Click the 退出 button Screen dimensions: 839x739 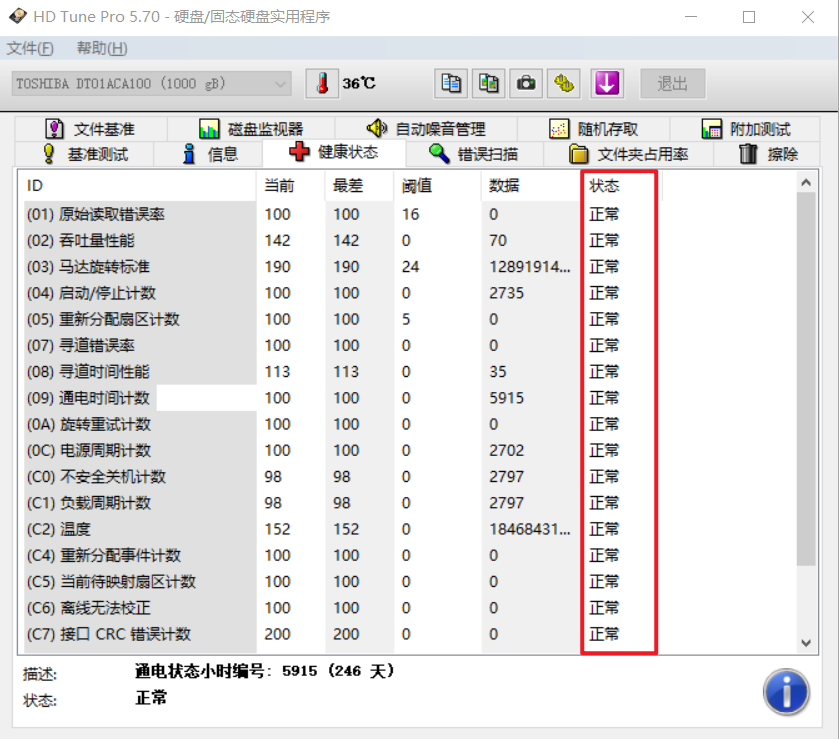tap(673, 83)
